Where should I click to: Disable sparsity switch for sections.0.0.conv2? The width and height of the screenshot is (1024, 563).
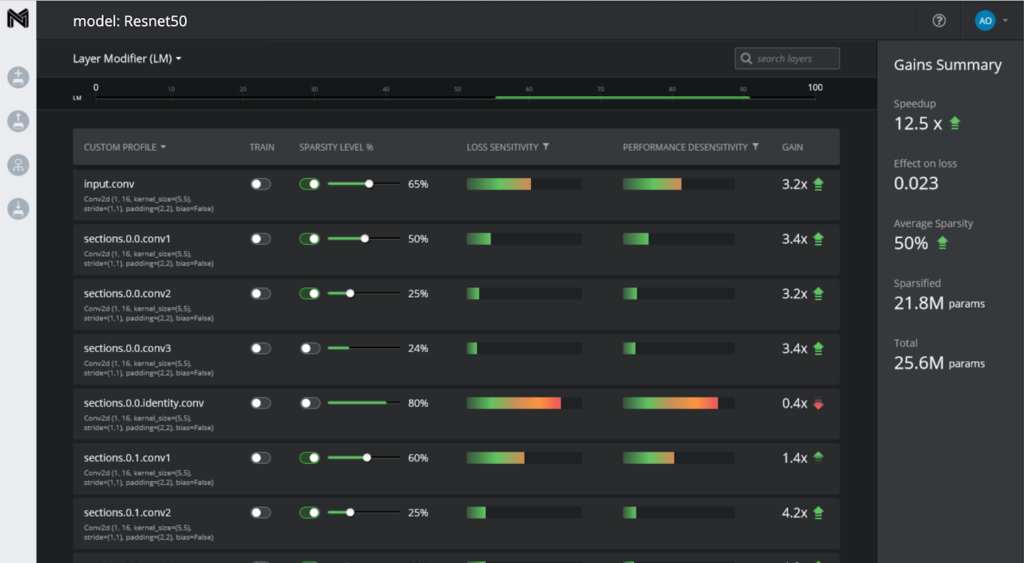(x=310, y=294)
